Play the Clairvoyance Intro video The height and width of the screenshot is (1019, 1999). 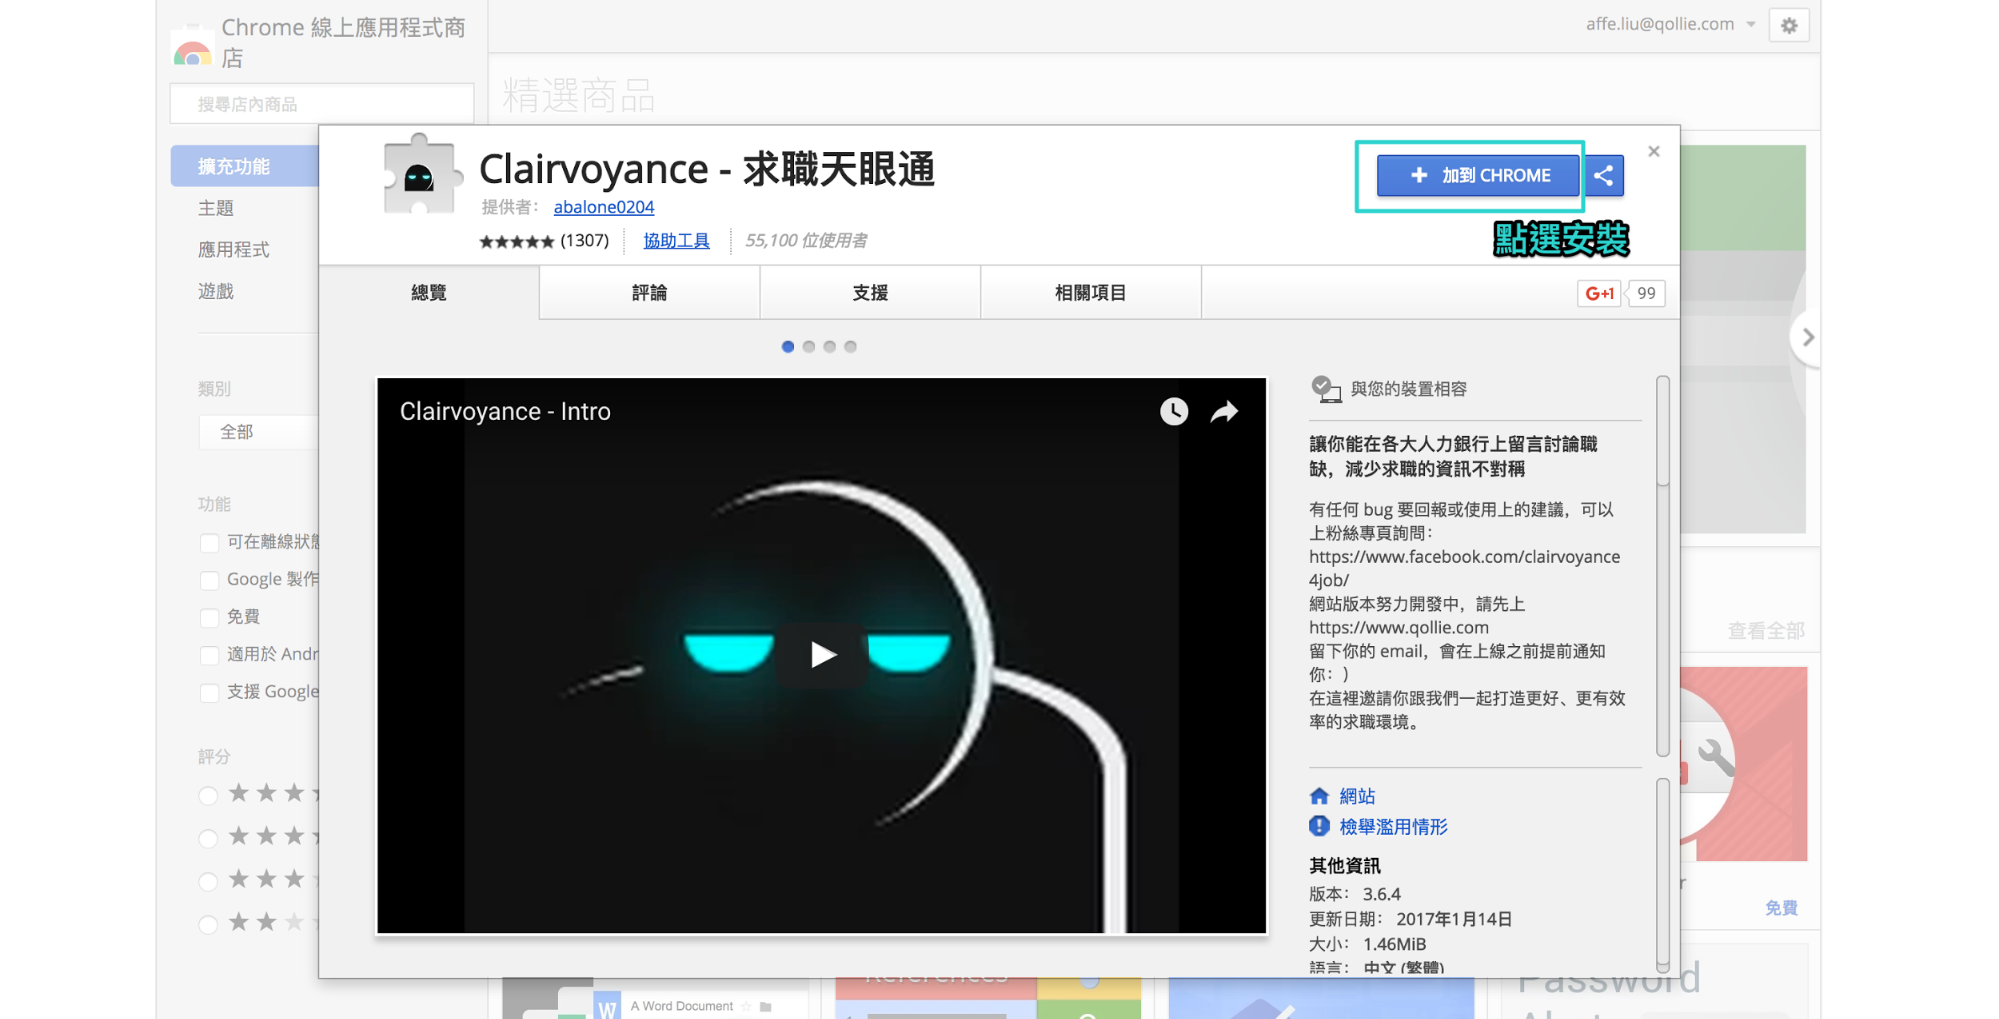(x=822, y=655)
